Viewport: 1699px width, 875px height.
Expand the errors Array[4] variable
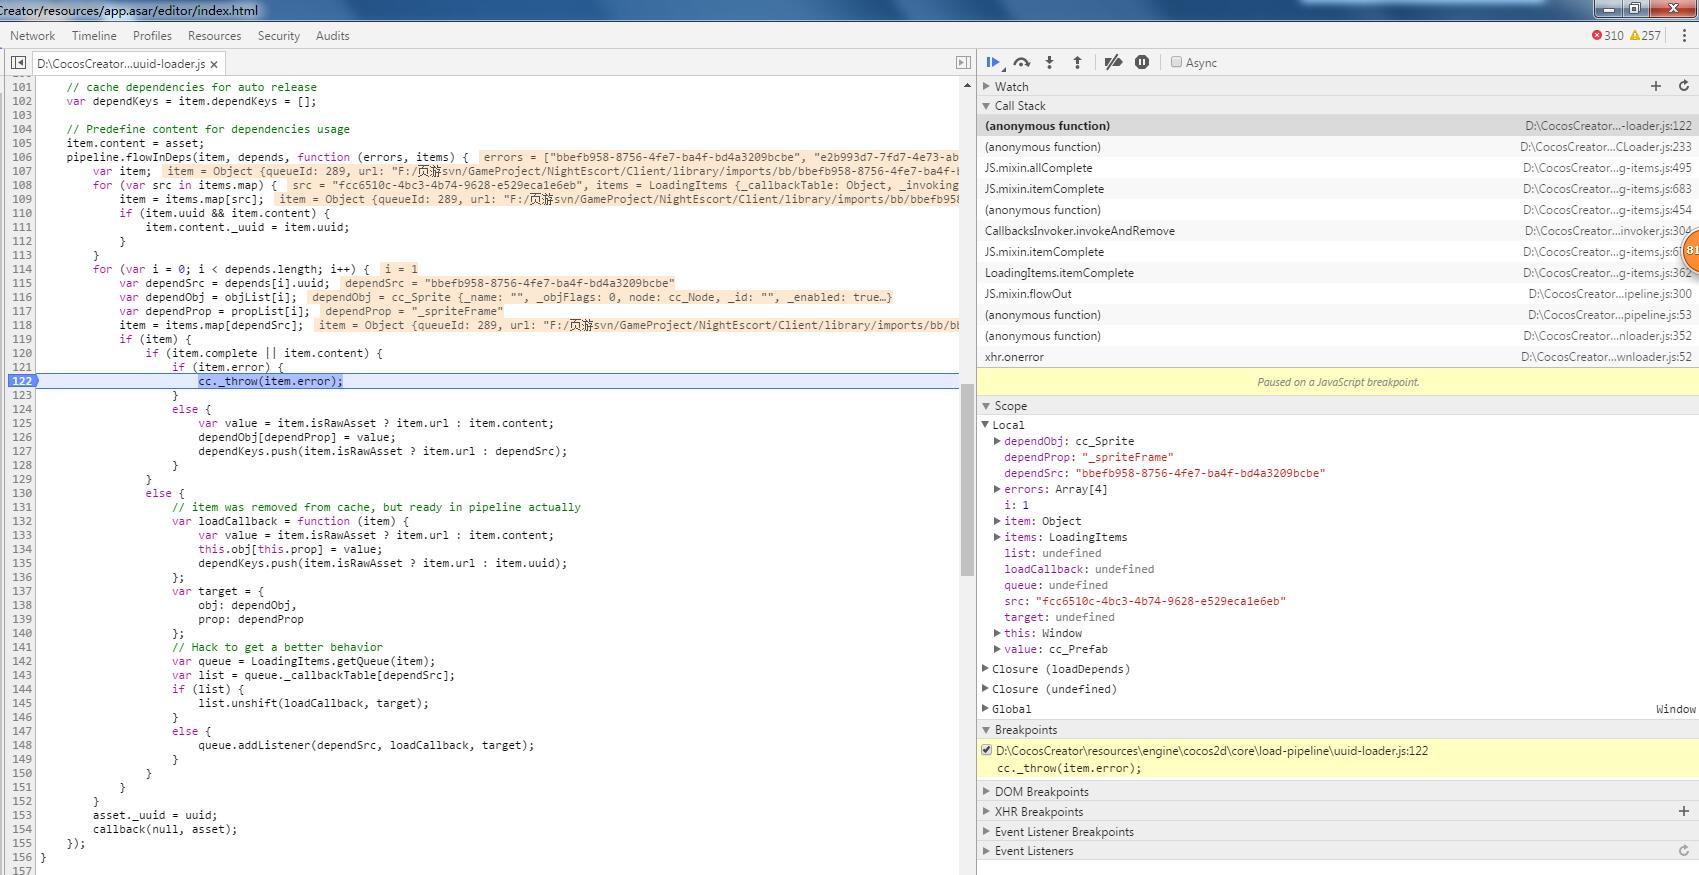(x=997, y=489)
